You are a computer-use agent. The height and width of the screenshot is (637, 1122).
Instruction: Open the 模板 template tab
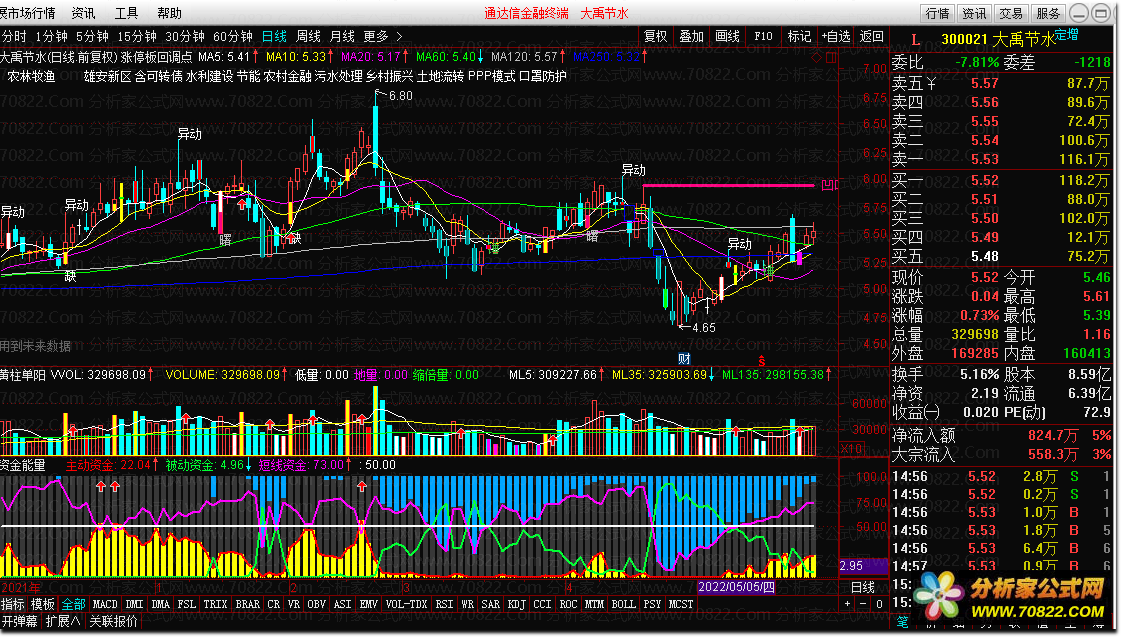[x=43, y=604]
